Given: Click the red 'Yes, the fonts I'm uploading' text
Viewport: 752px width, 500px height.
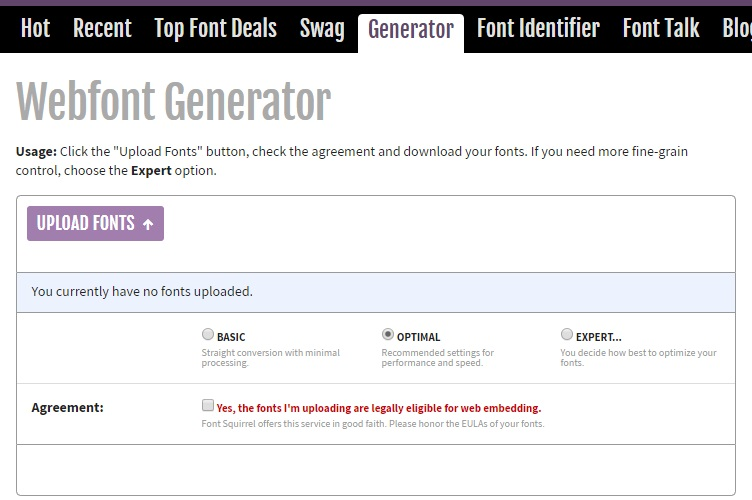Looking at the screenshot, I should pyautogui.click(x=378, y=408).
